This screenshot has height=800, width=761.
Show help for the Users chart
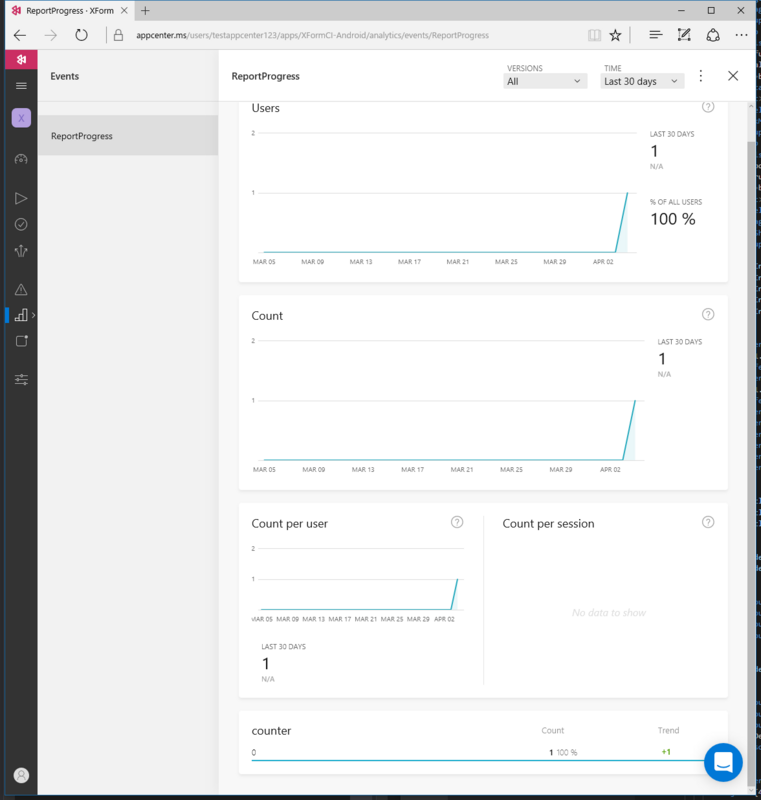pyautogui.click(x=708, y=107)
